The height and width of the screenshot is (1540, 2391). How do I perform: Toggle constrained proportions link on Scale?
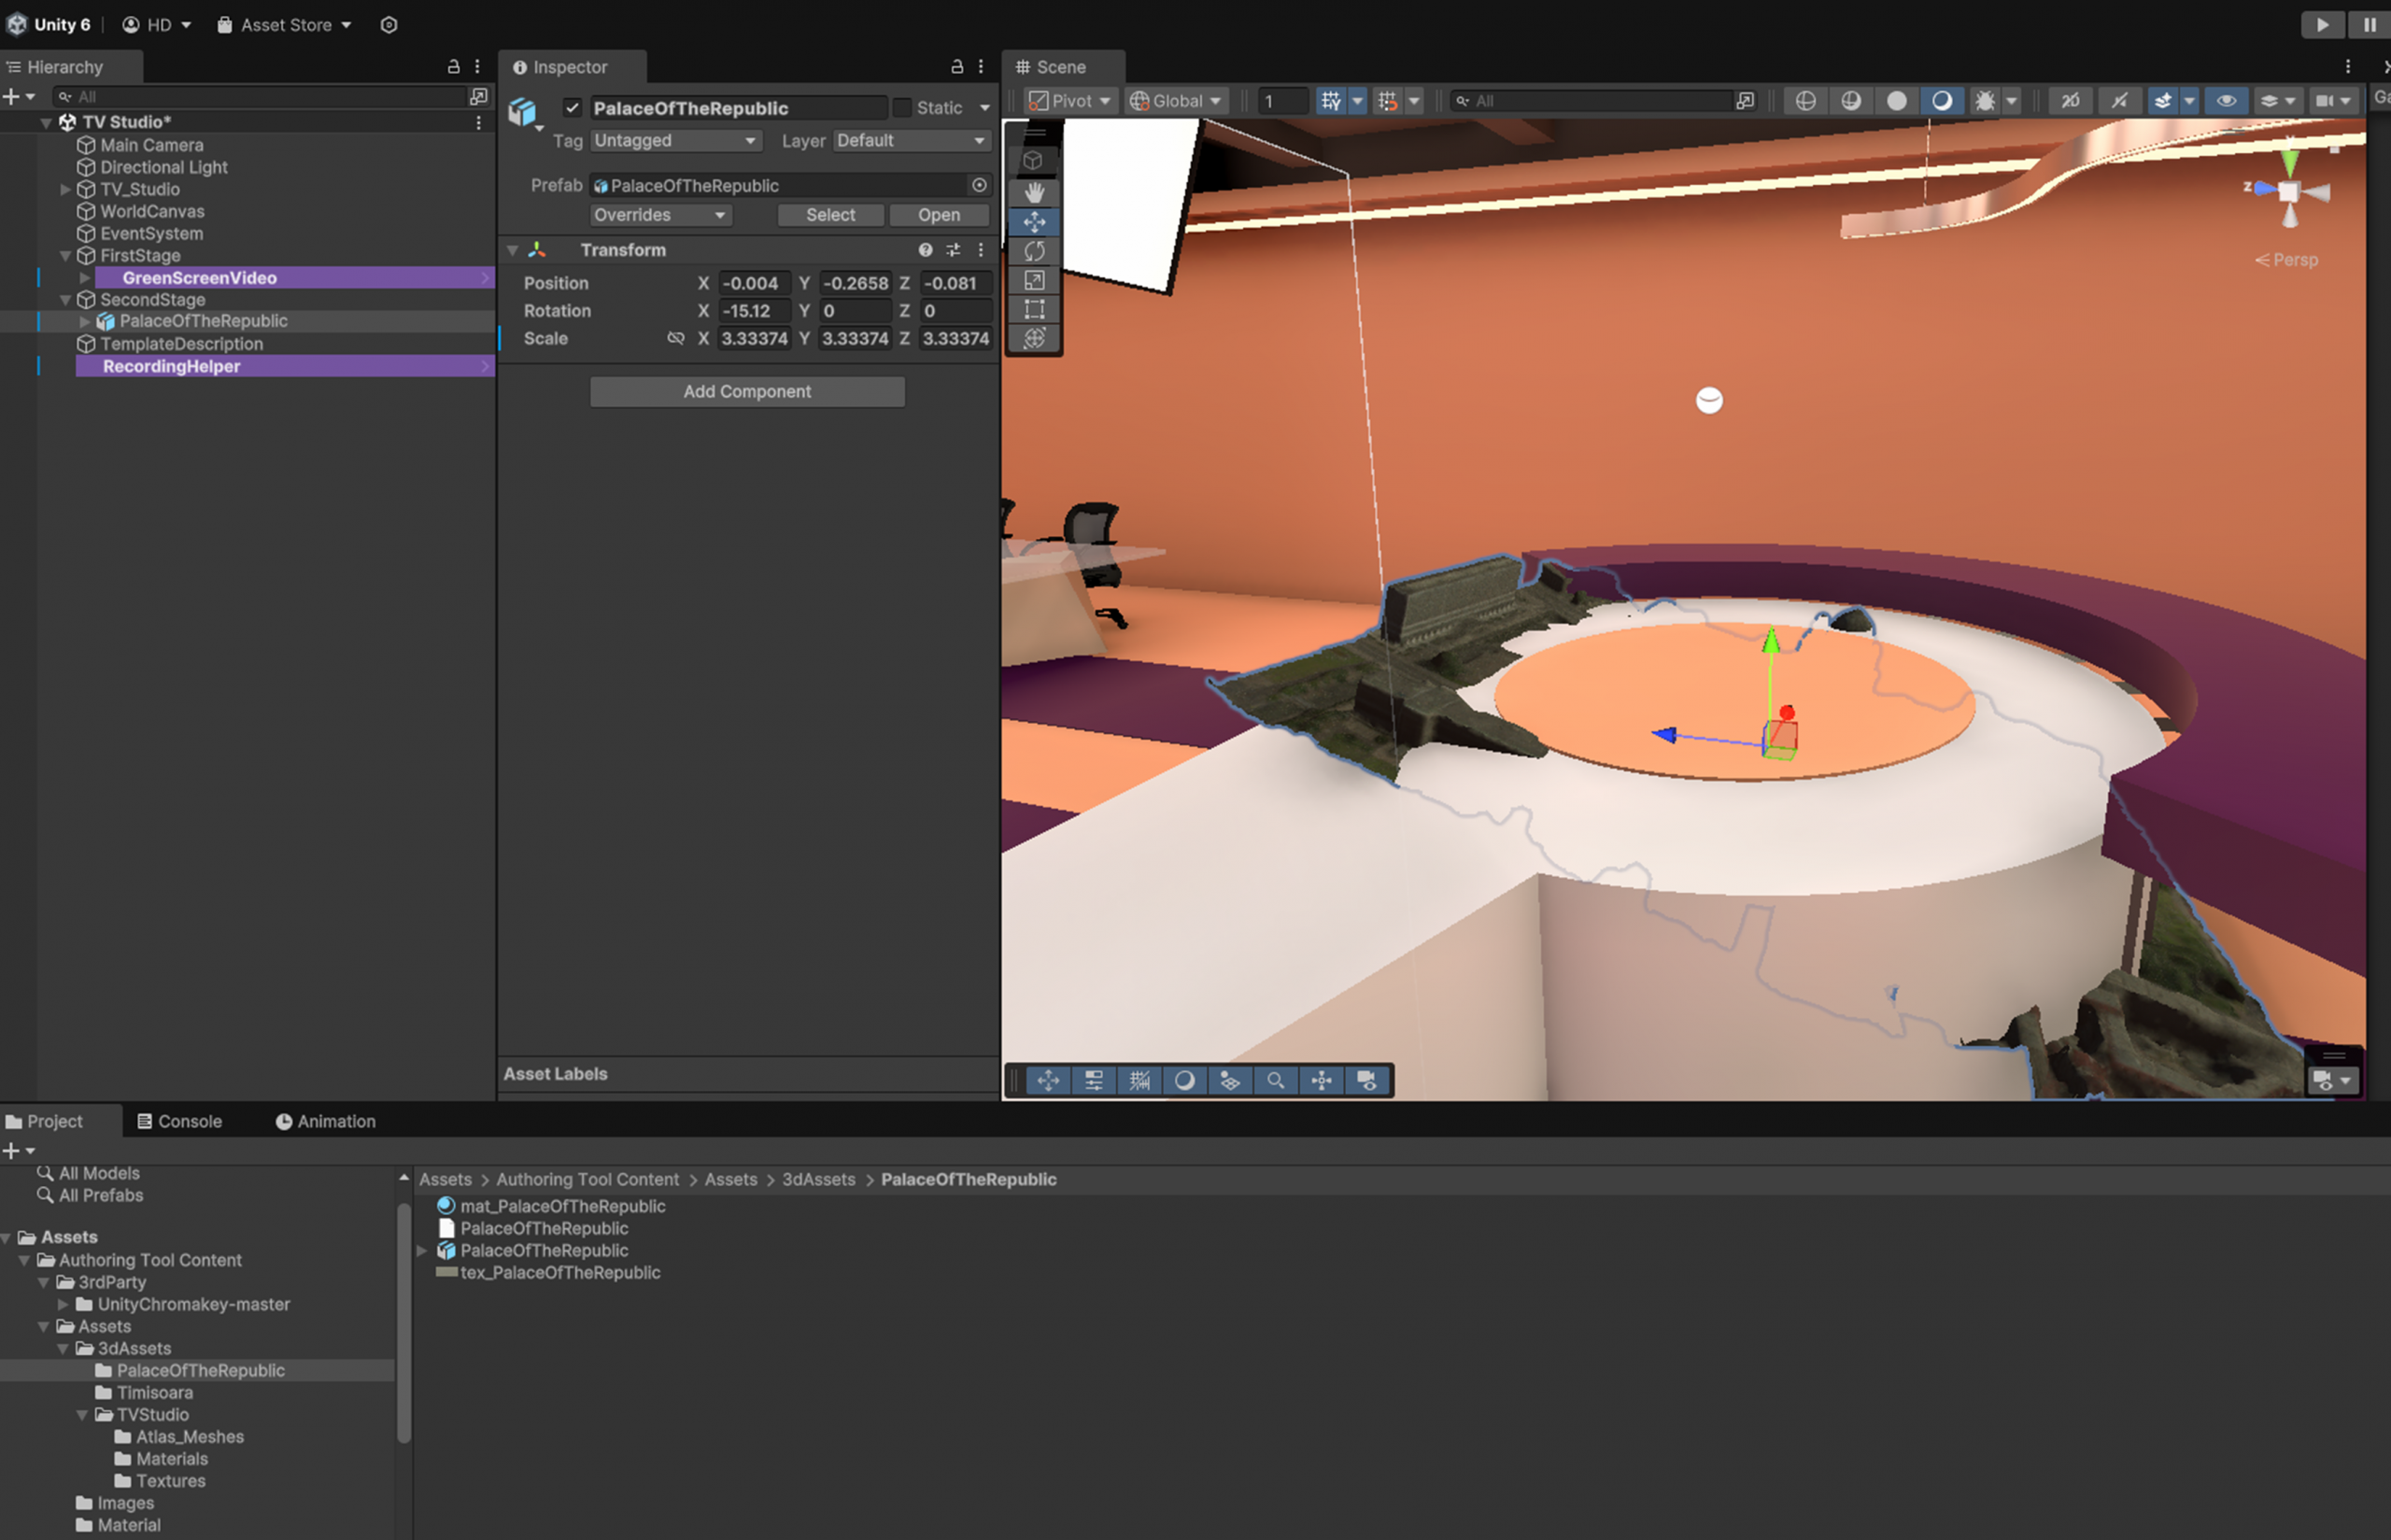coord(676,339)
